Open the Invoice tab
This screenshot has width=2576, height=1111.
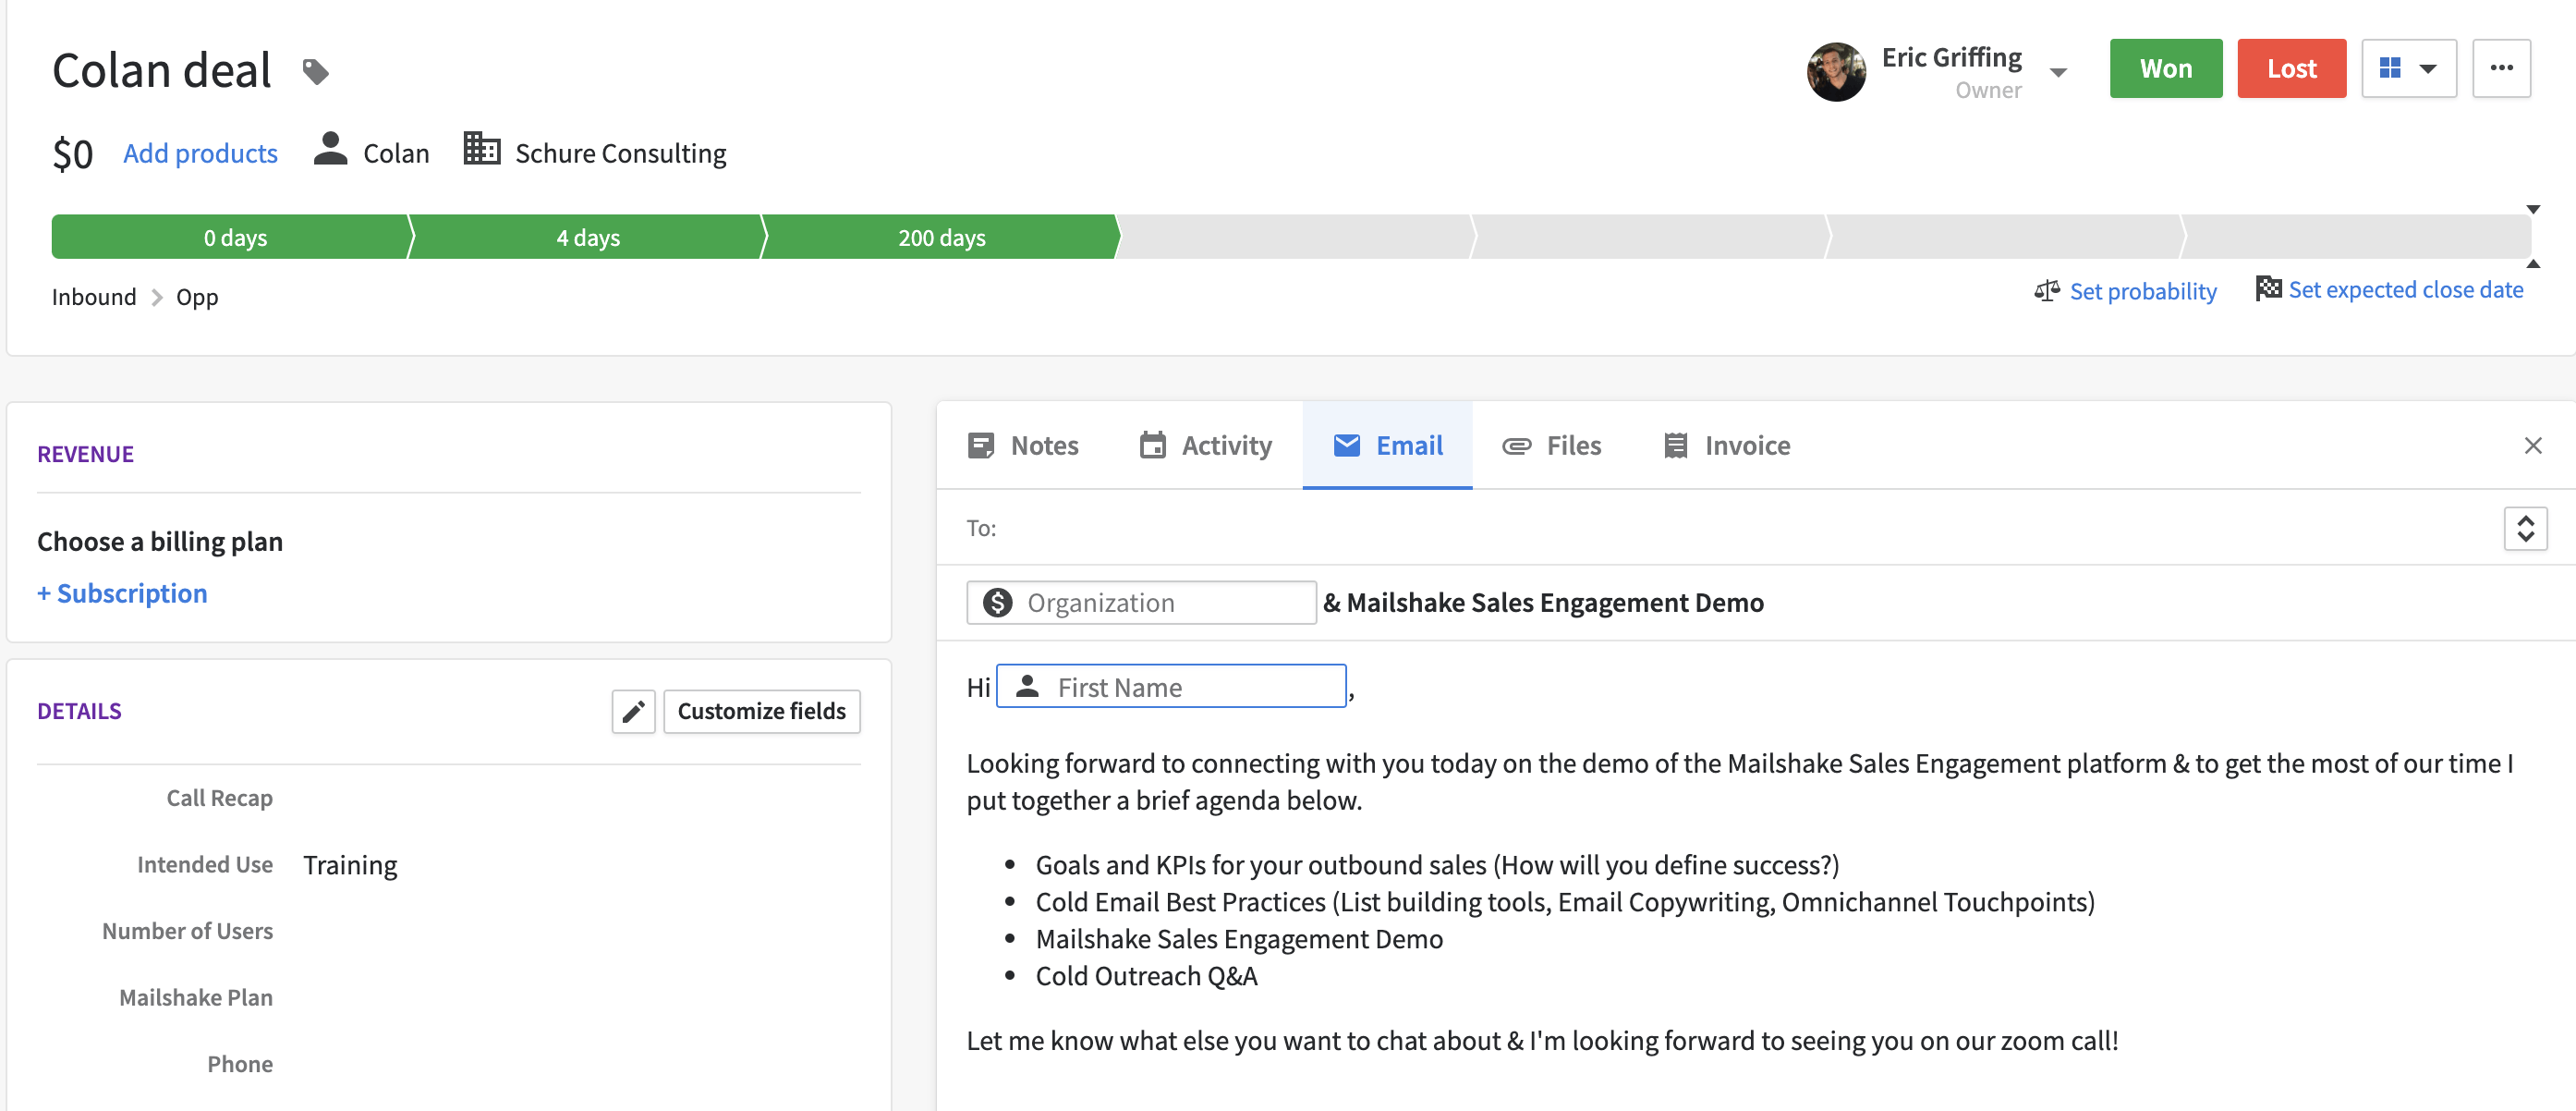[1726, 445]
